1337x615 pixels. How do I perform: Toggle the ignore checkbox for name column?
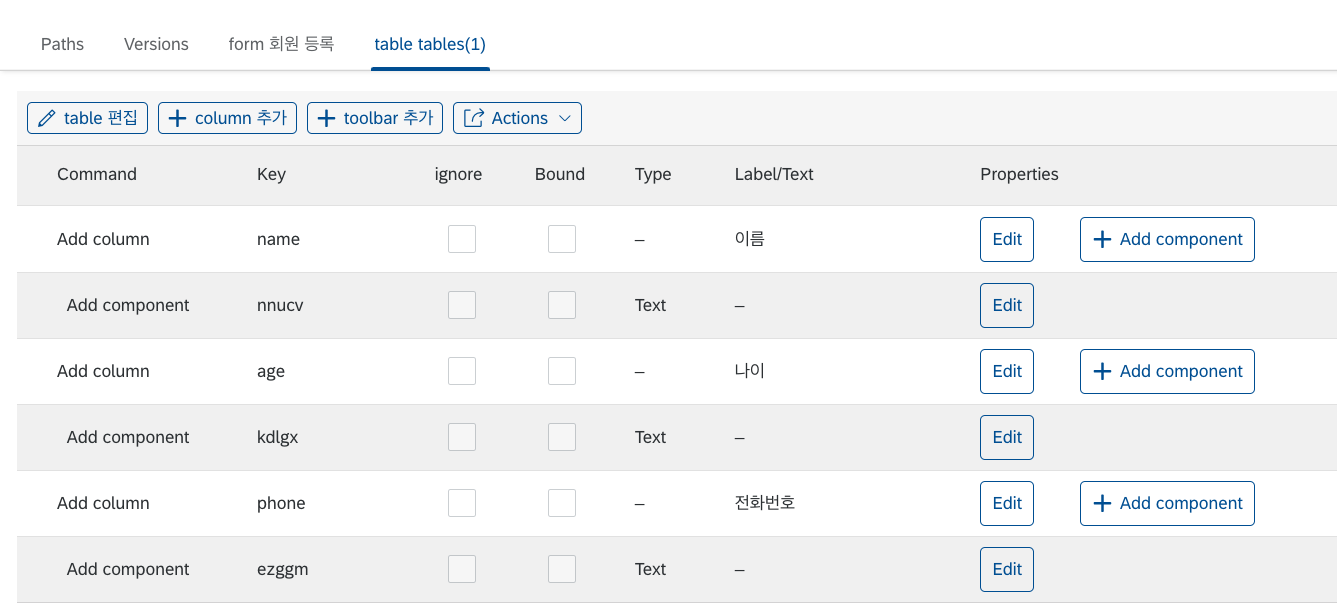[462, 239]
